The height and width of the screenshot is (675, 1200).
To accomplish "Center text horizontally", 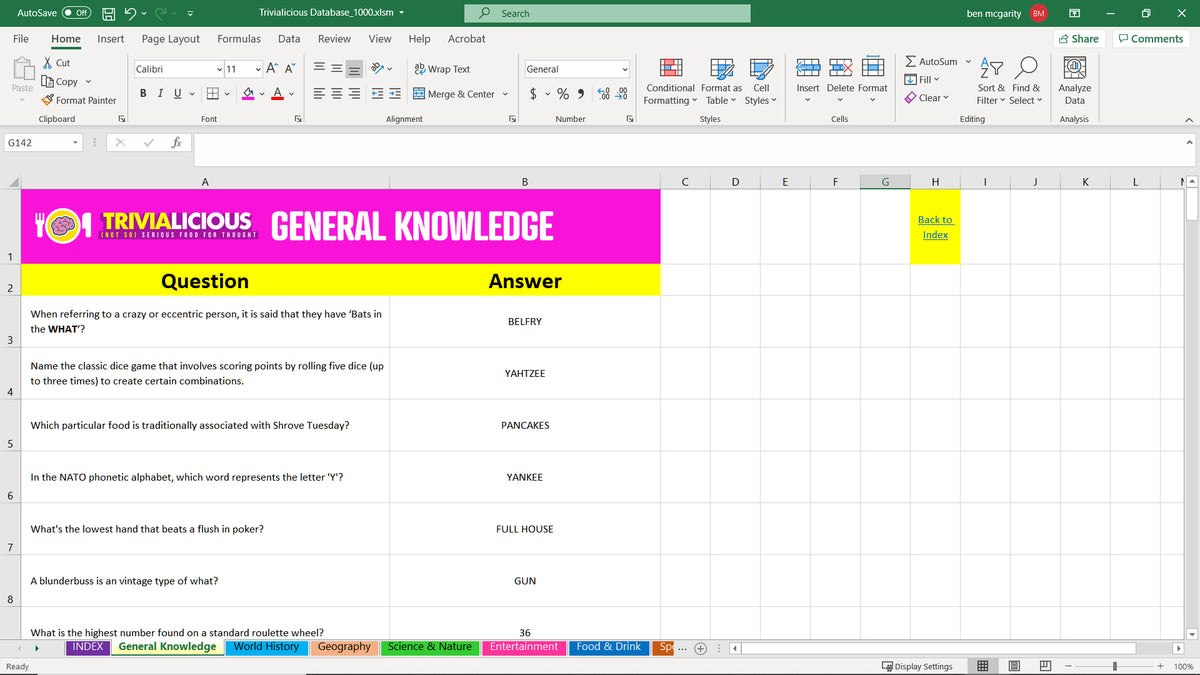I will pos(337,94).
